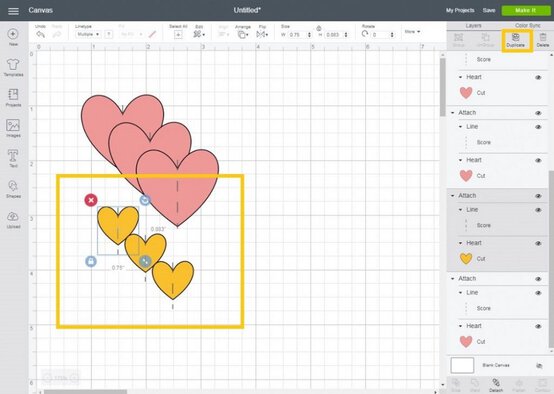Collapse the yellow Heart layer
The width and height of the screenshot is (554, 394).
tap(460, 243)
